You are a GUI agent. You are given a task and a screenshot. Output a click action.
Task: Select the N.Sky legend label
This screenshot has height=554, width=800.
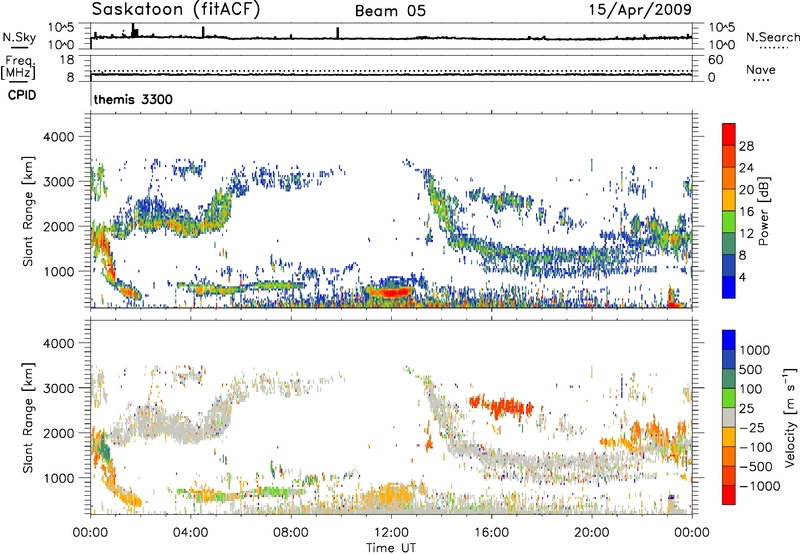pyautogui.click(x=19, y=37)
